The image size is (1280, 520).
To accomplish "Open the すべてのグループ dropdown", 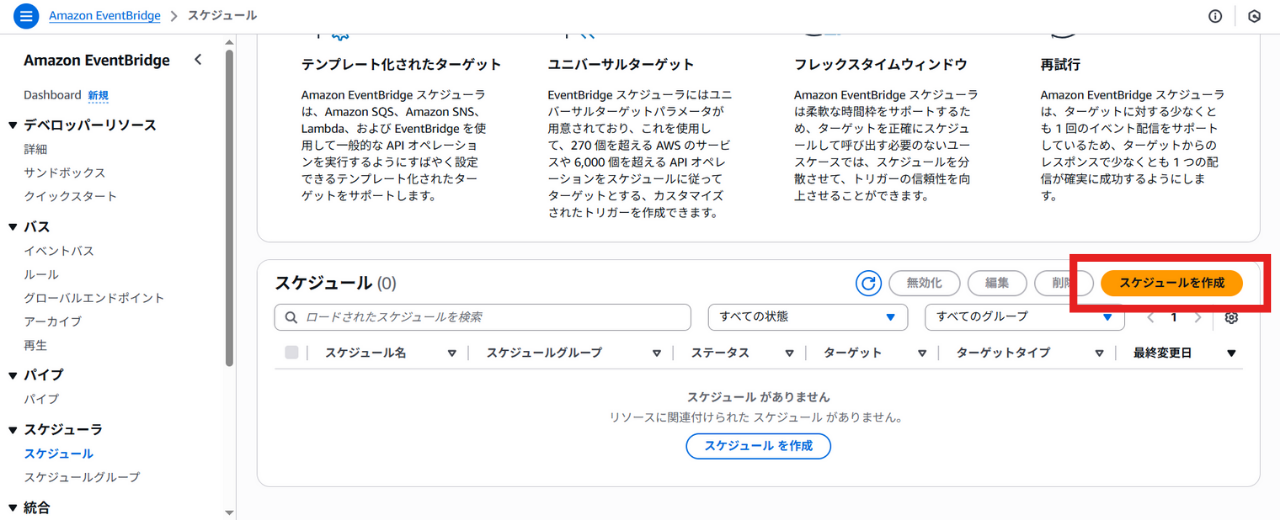I will point(1025,317).
